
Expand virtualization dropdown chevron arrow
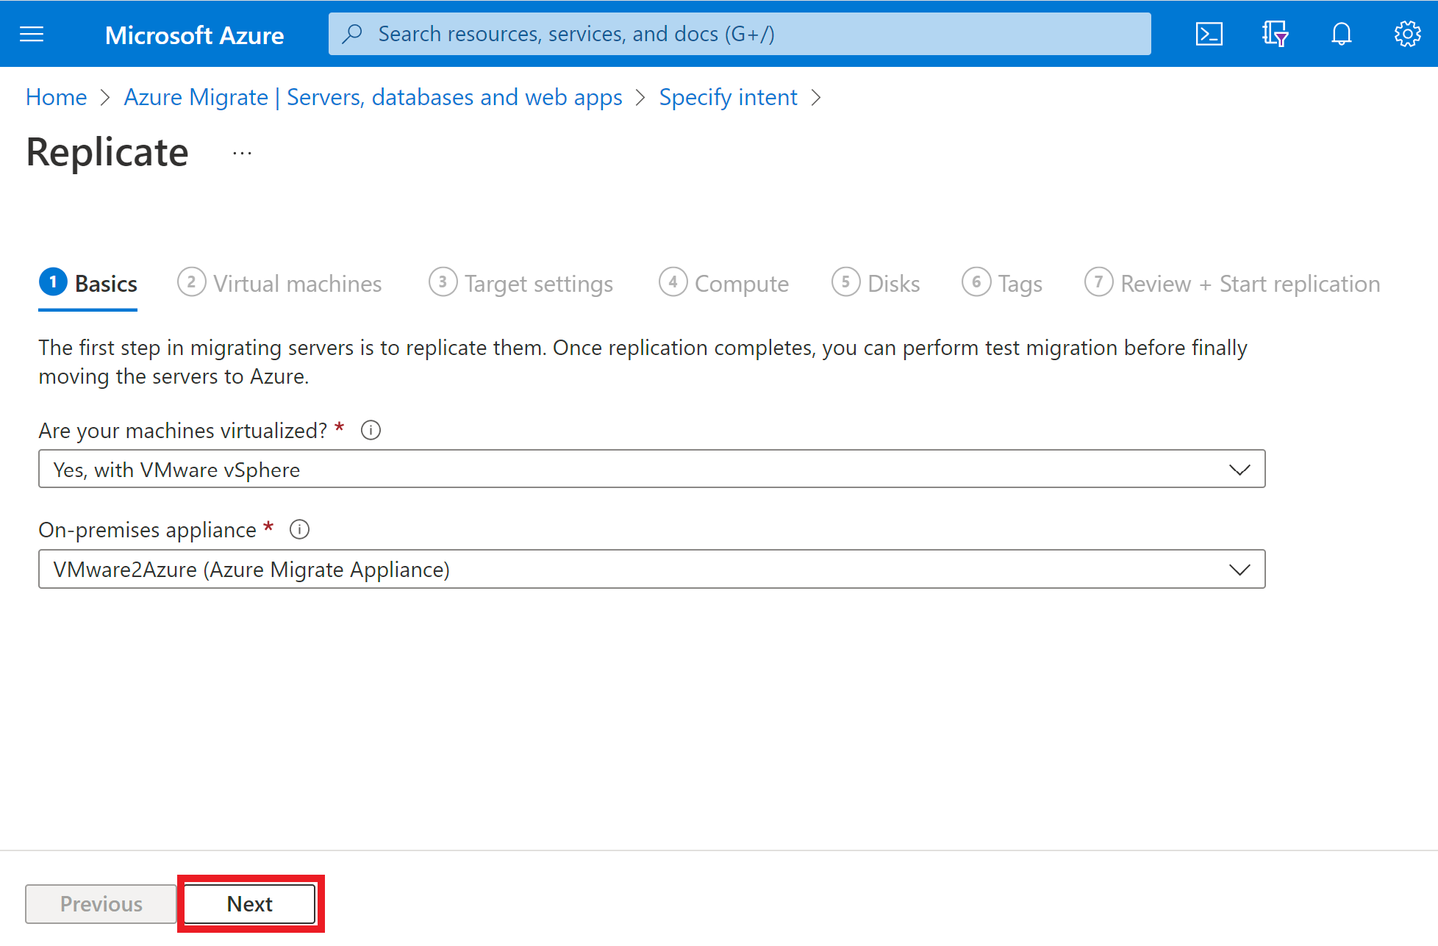coord(1240,470)
